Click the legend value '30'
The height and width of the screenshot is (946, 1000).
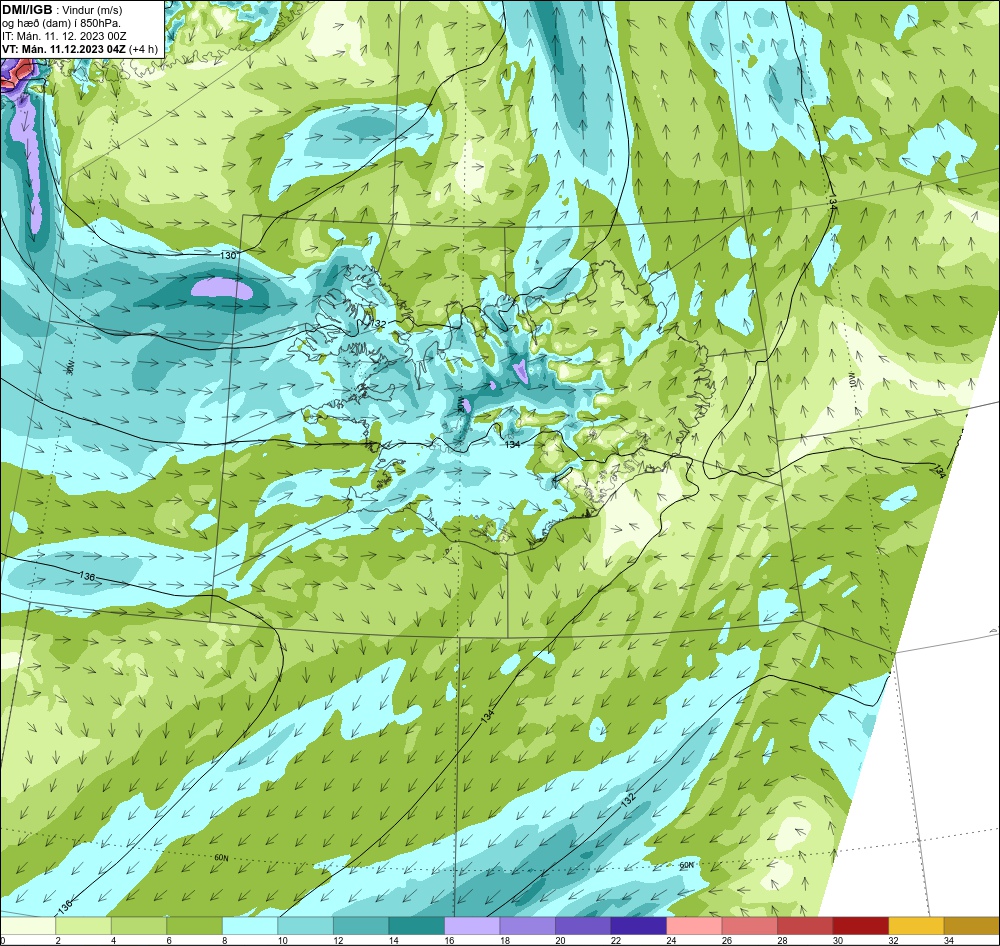(837, 940)
